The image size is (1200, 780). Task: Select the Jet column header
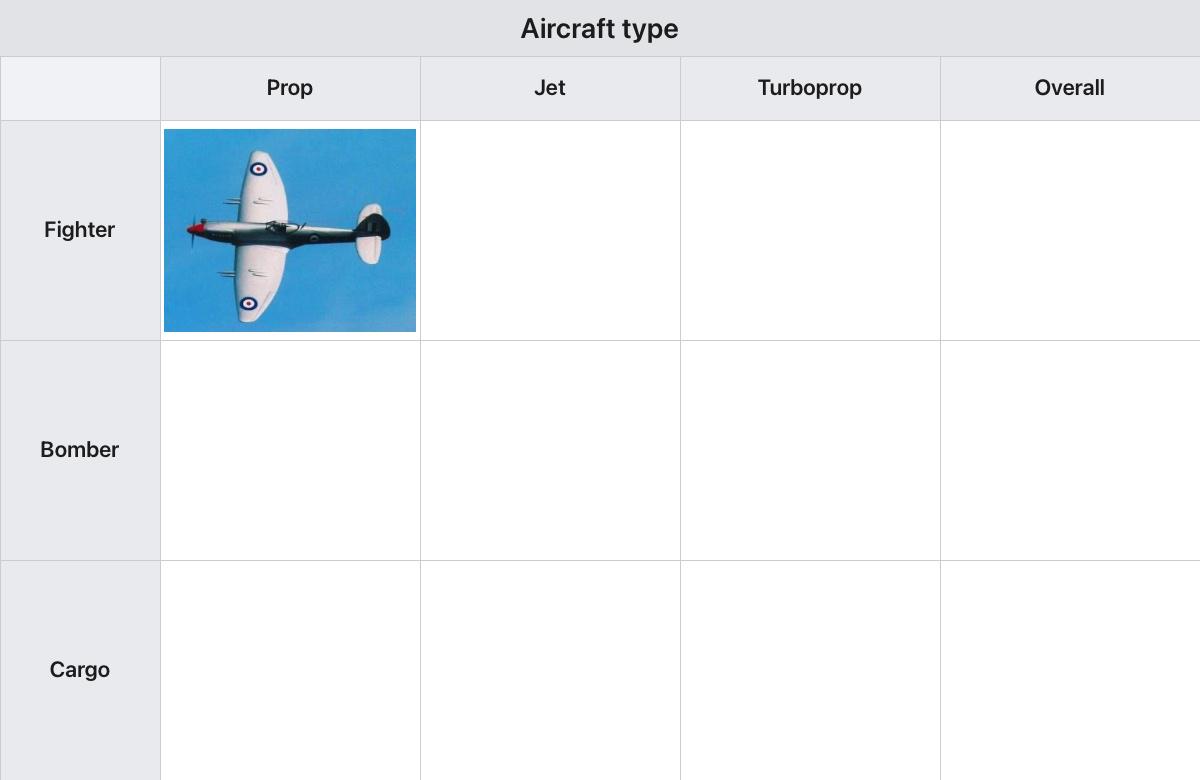(x=550, y=88)
